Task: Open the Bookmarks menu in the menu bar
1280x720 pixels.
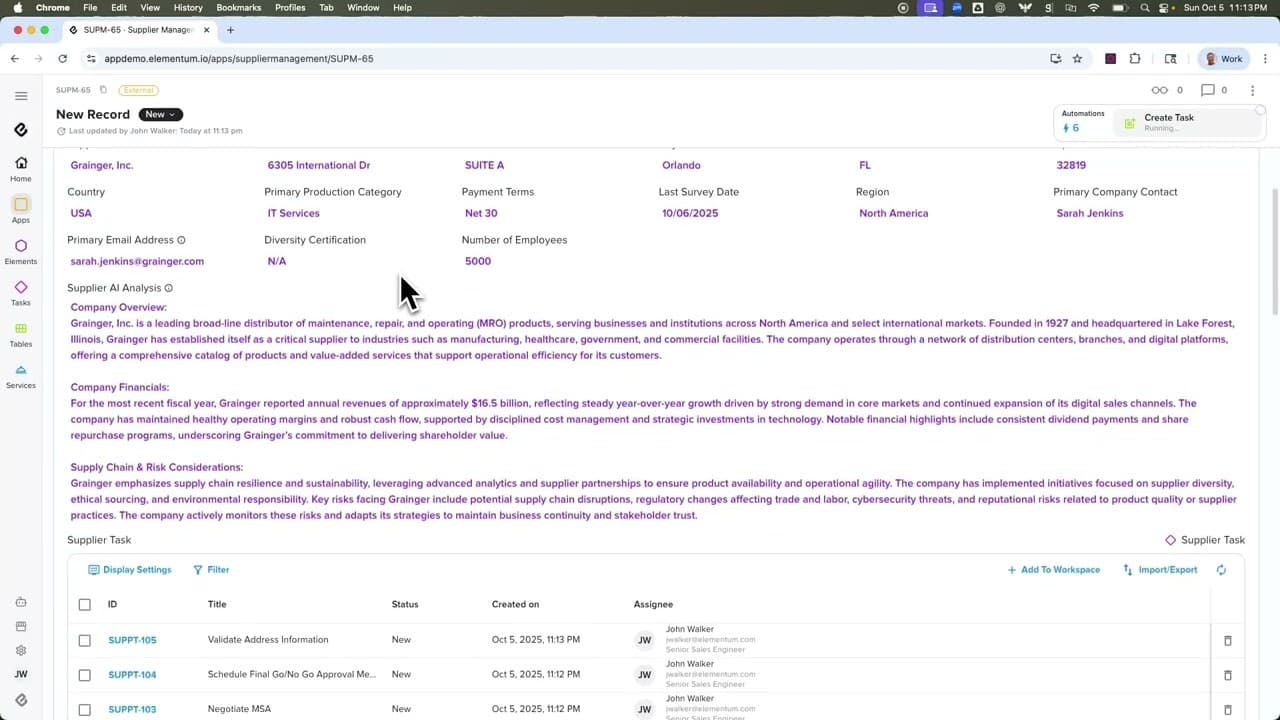Action: pos(238,8)
